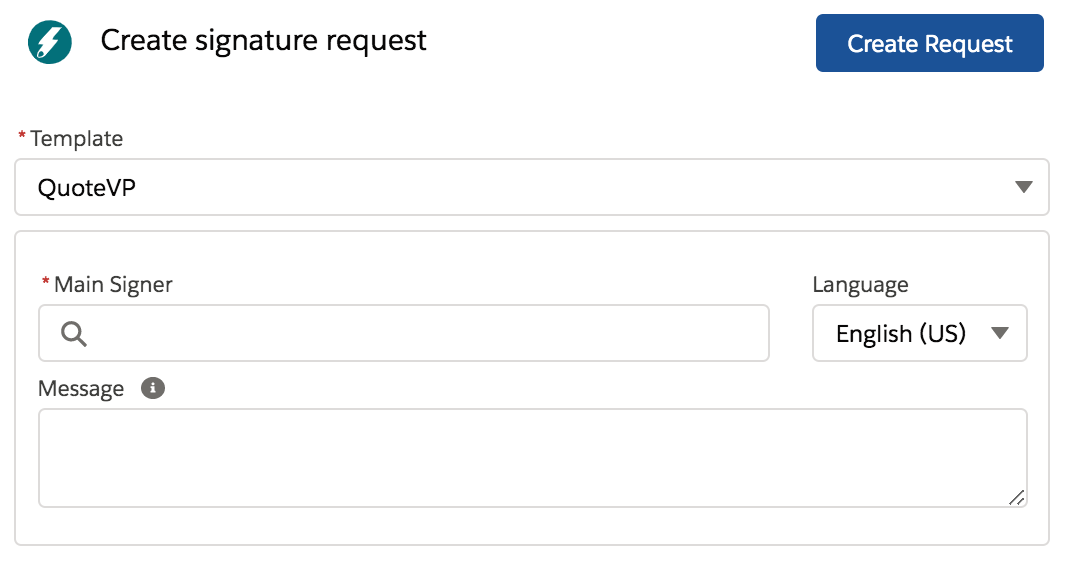Click the info icon beside Message

(x=153, y=388)
